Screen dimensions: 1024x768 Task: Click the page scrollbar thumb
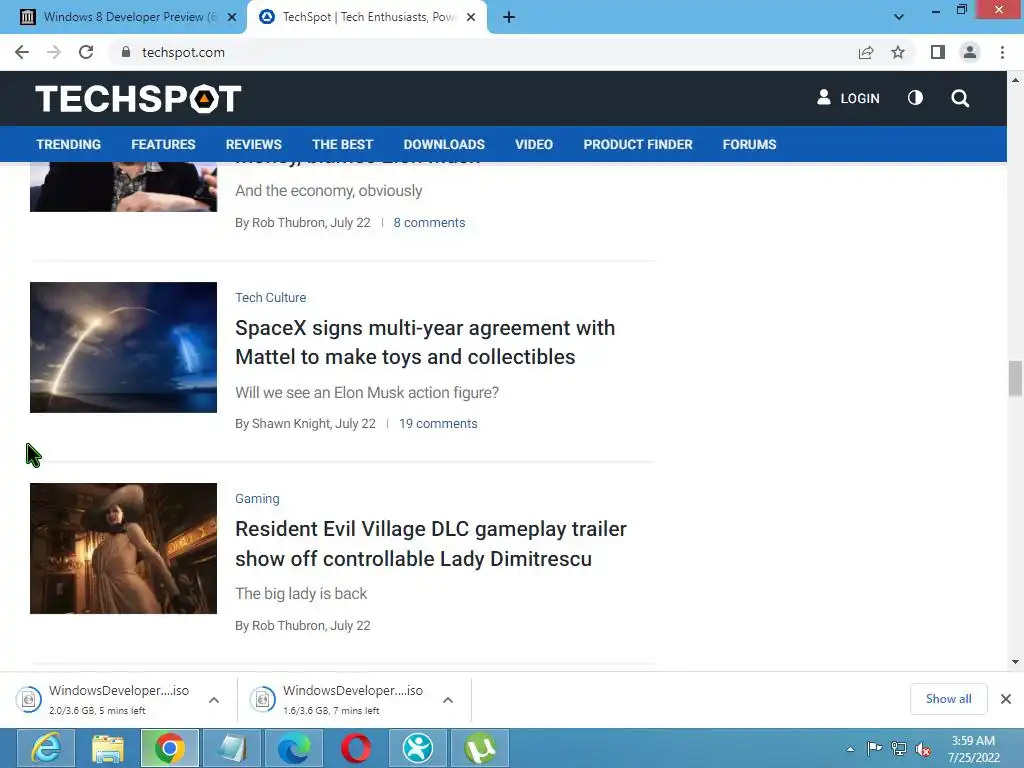pyautogui.click(x=1015, y=378)
